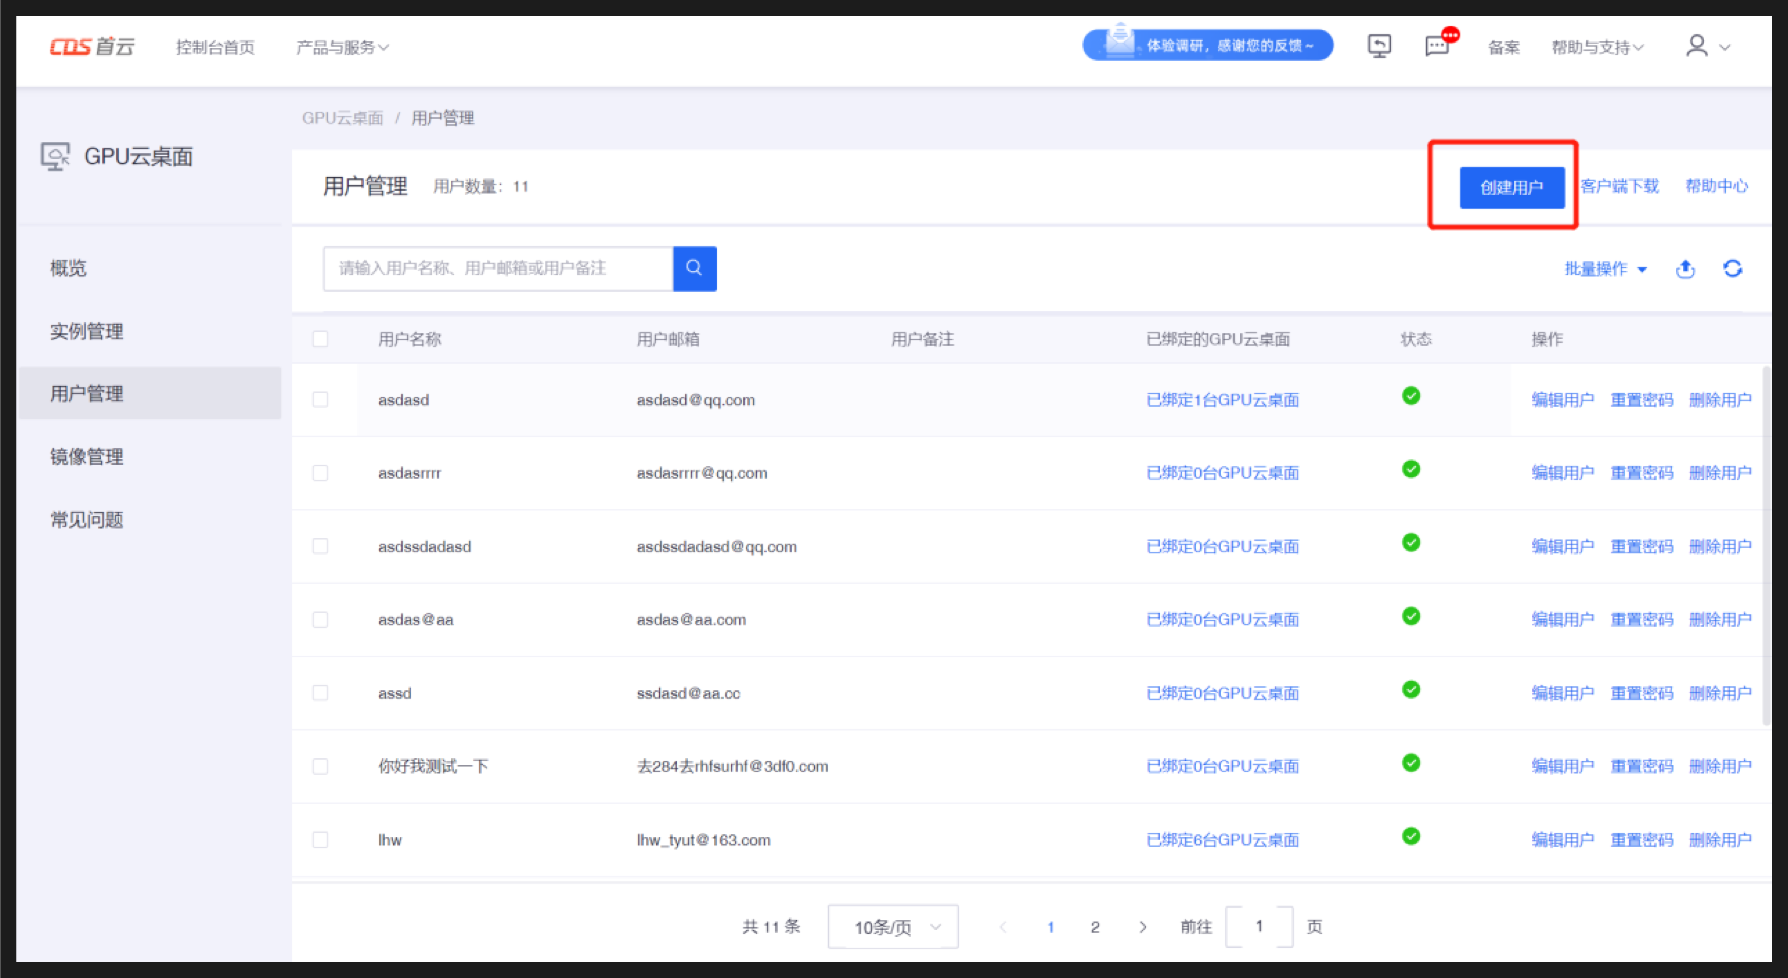Select all users with header checkbox
The width and height of the screenshot is (1788, 978).
click(320, 339)
